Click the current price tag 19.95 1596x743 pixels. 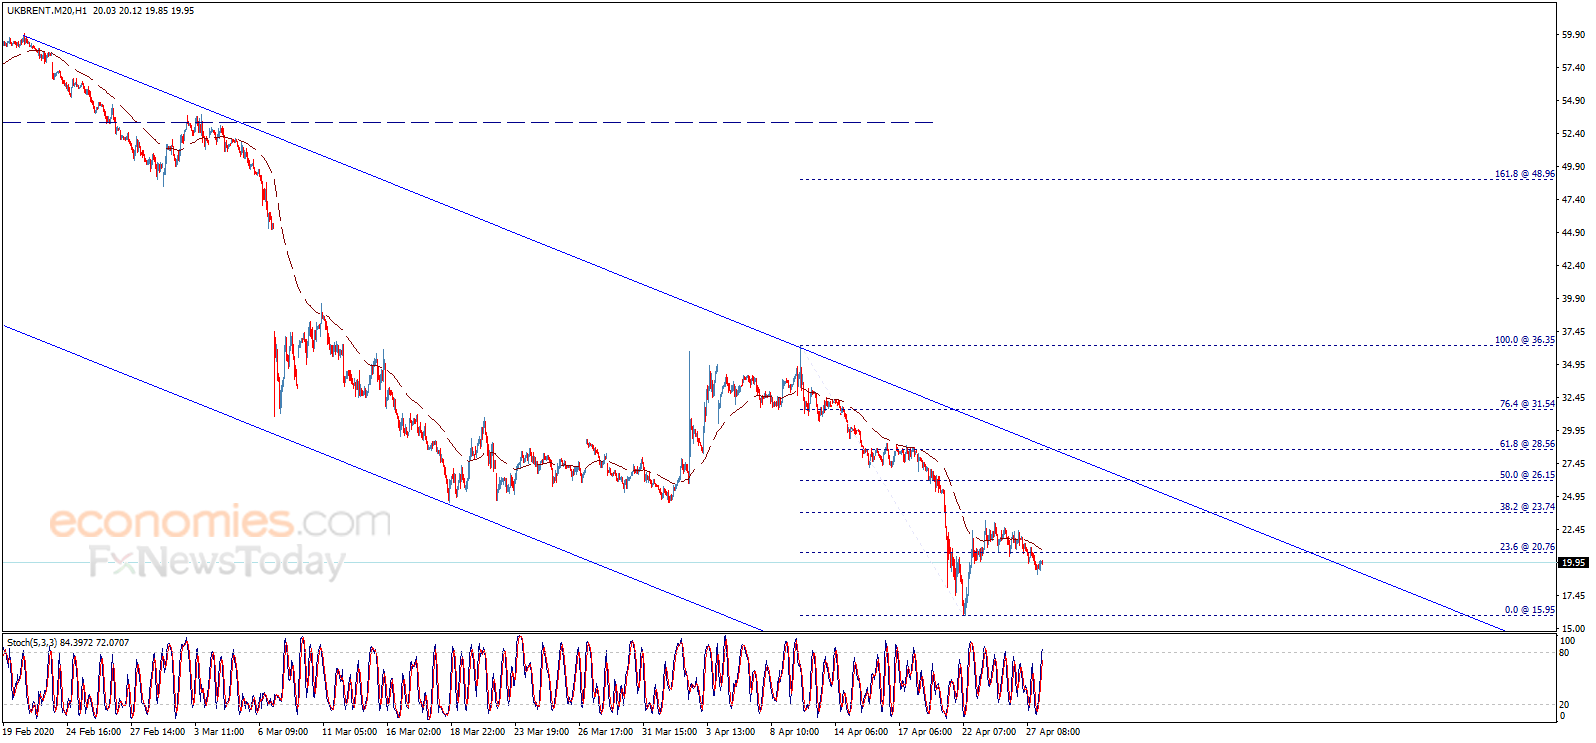click(1574, 562)
